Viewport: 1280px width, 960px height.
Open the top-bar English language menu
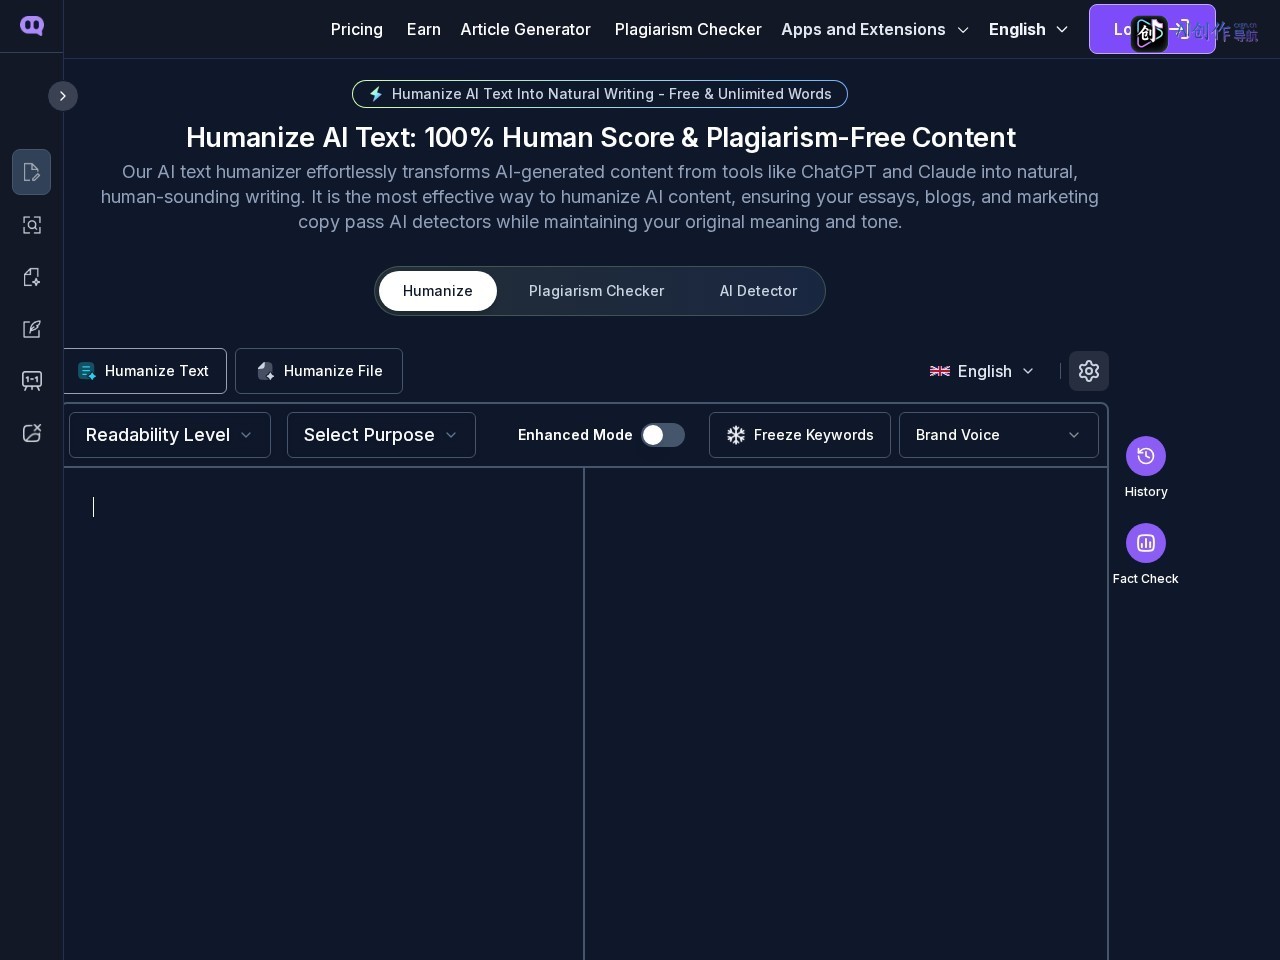1029,29
